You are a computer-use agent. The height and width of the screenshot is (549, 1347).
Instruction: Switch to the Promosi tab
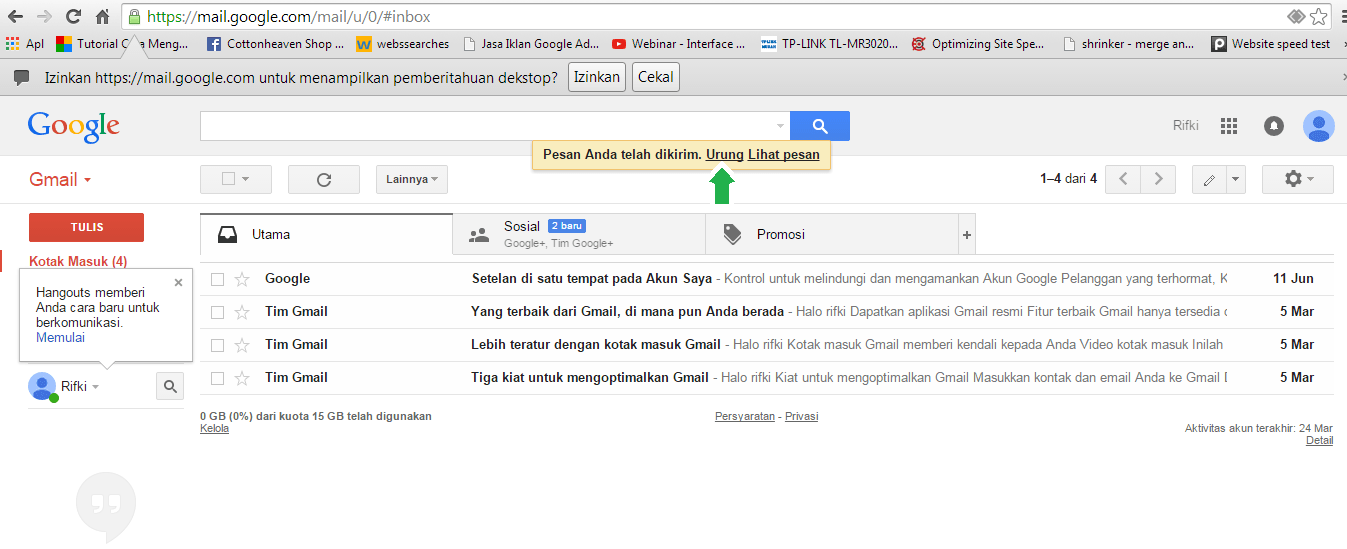pyautogui.click(x=832, y=235)
